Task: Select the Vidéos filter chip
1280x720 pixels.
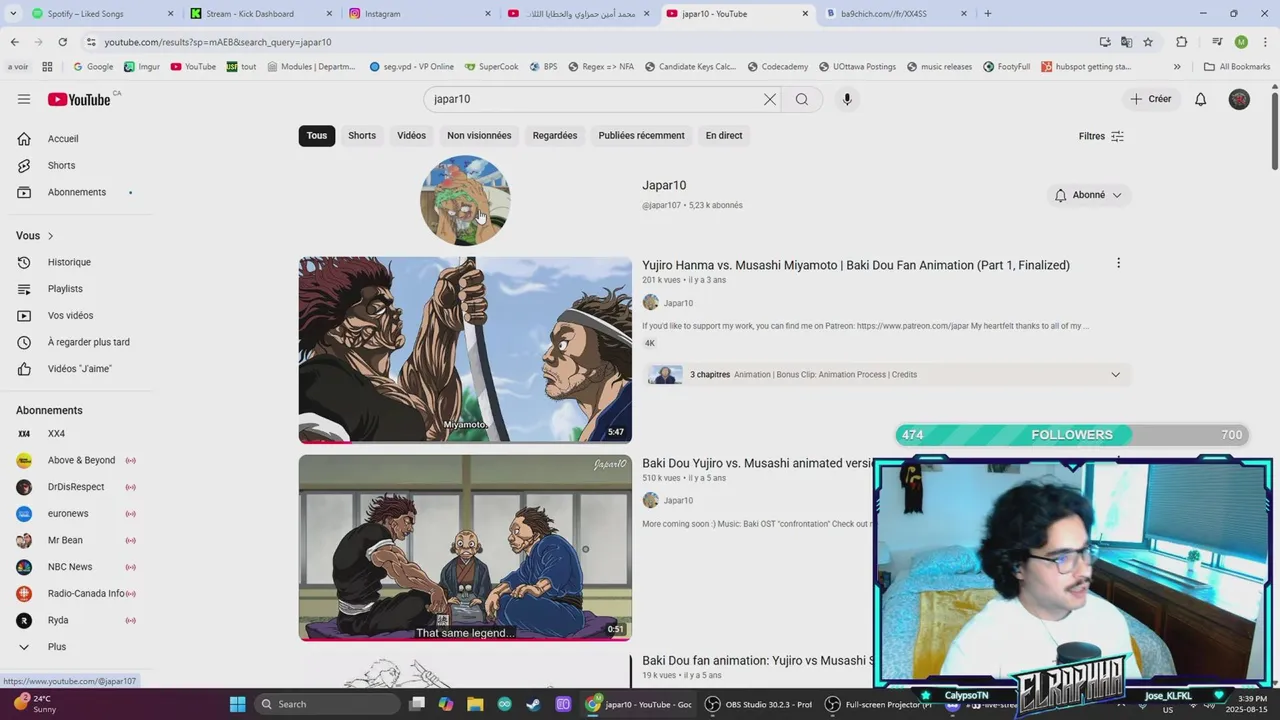Action: tap(411, 136)
